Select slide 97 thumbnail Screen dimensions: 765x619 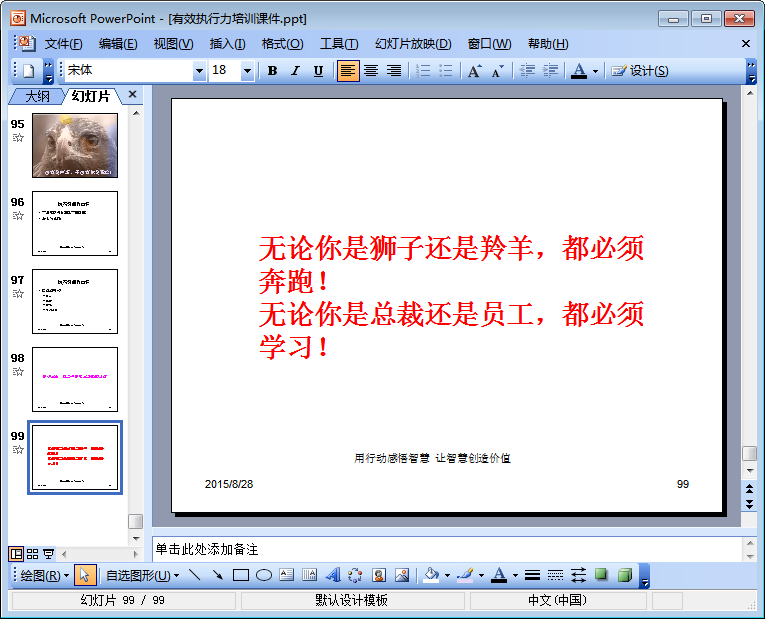tap(75, 301)
